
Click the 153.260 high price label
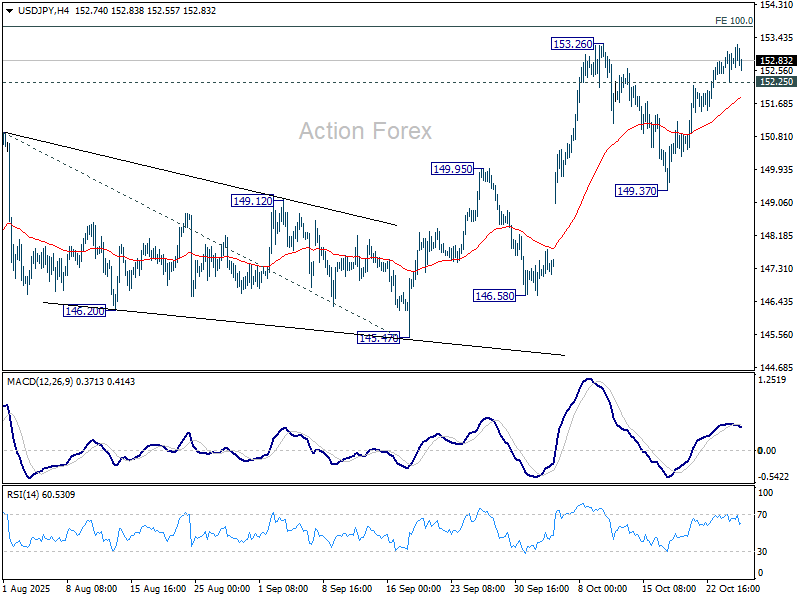click(x=572, y=44)
